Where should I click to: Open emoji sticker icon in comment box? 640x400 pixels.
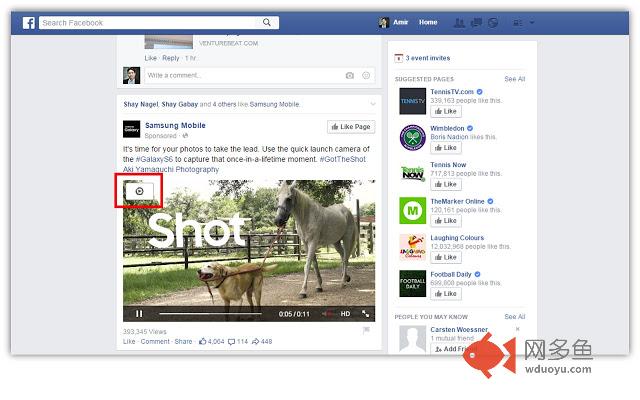[x=366, y=76]
